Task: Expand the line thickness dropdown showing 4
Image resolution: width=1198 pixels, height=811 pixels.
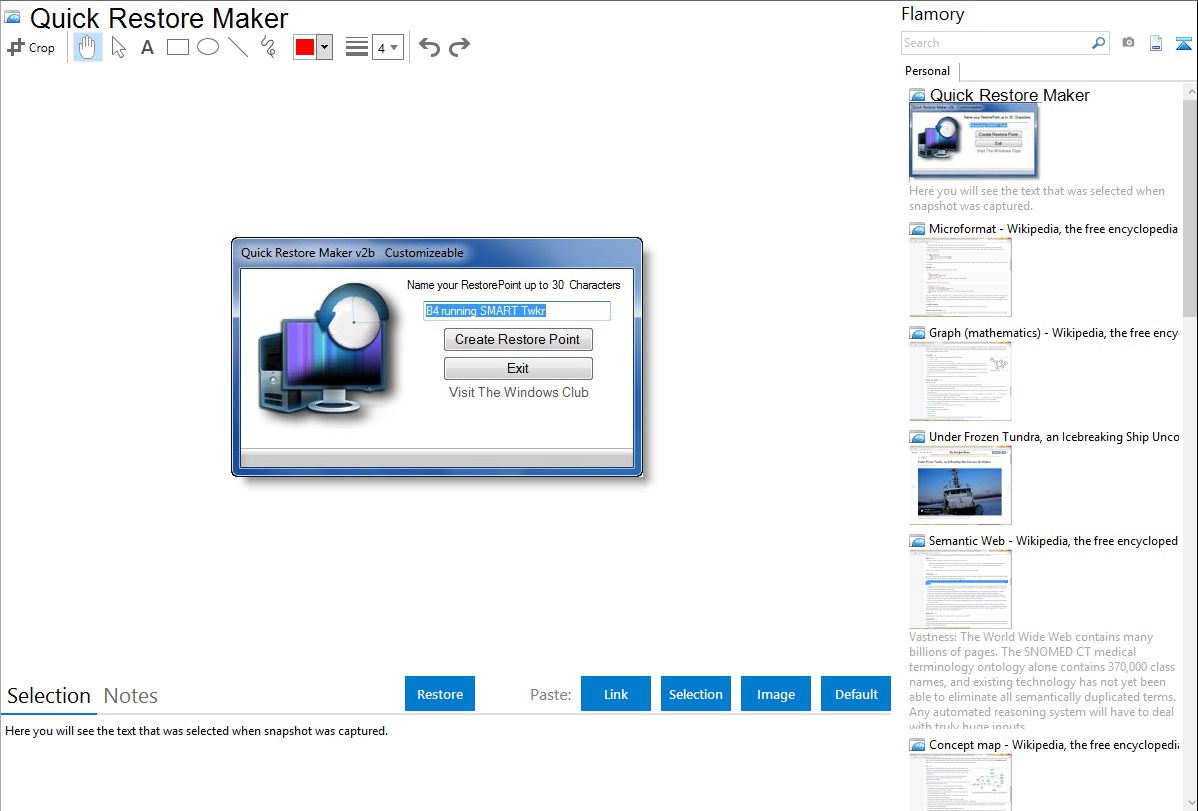Action: click(x=387, y=47)
